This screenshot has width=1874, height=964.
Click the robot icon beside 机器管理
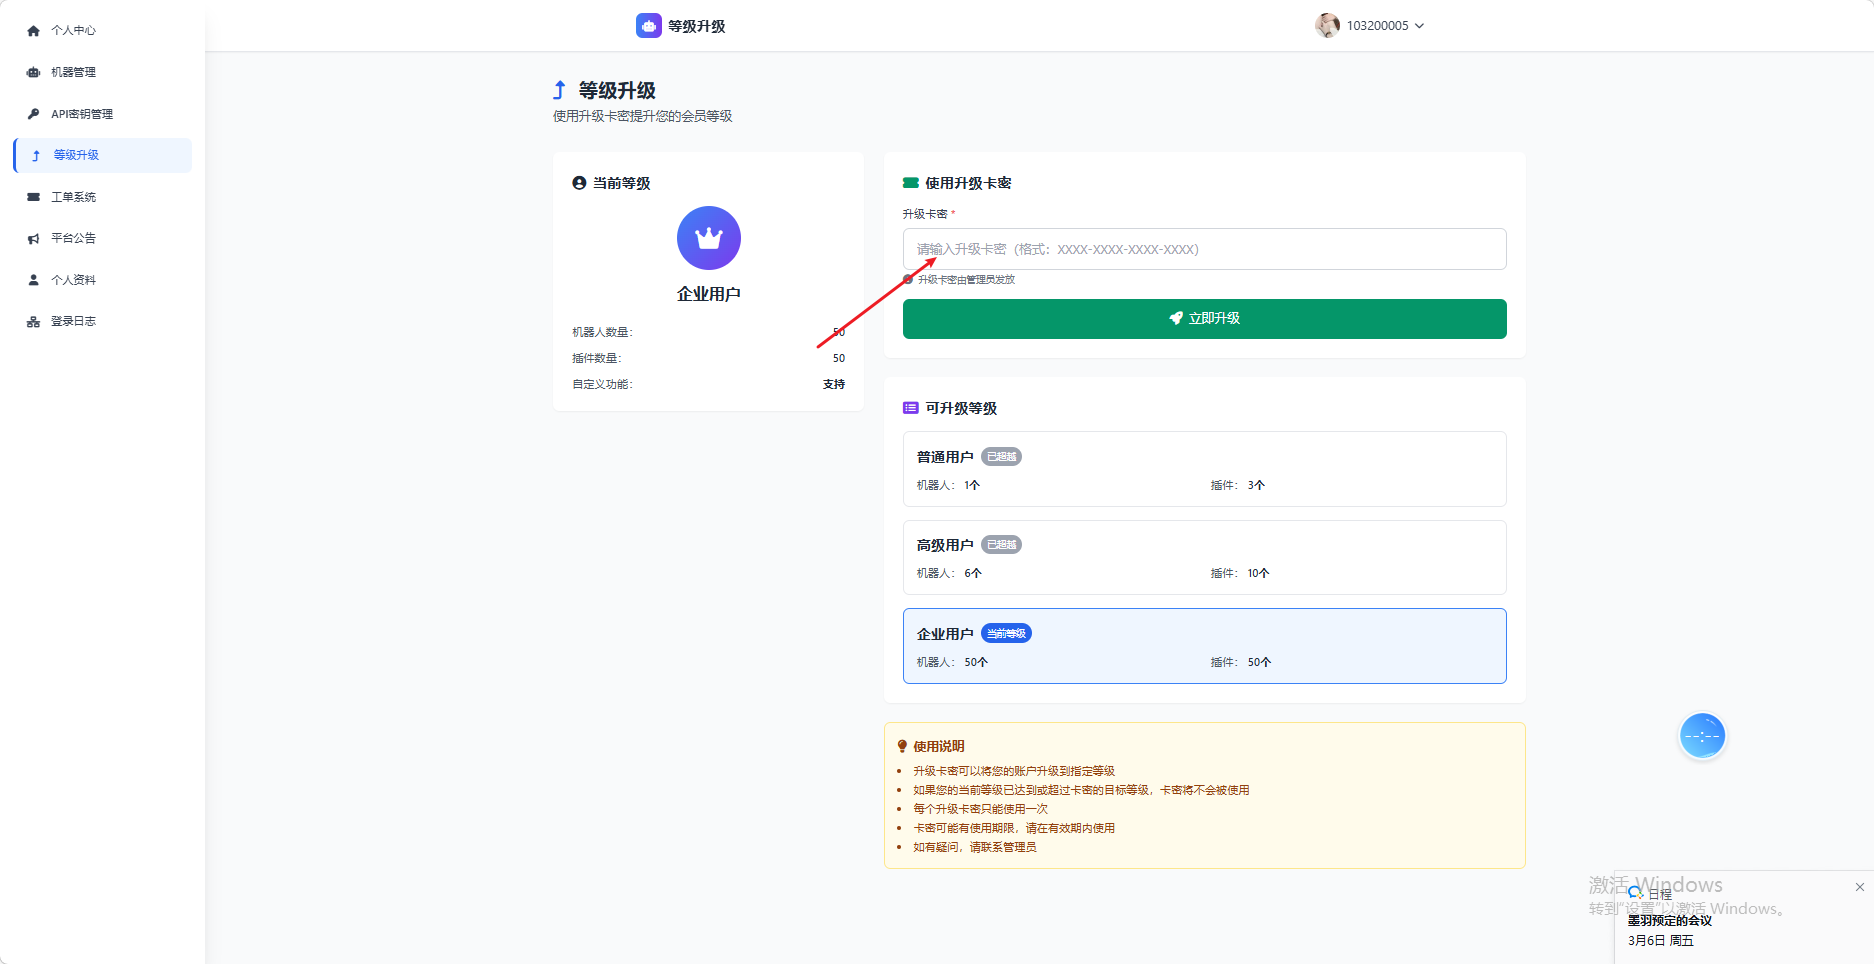point(33,72)
